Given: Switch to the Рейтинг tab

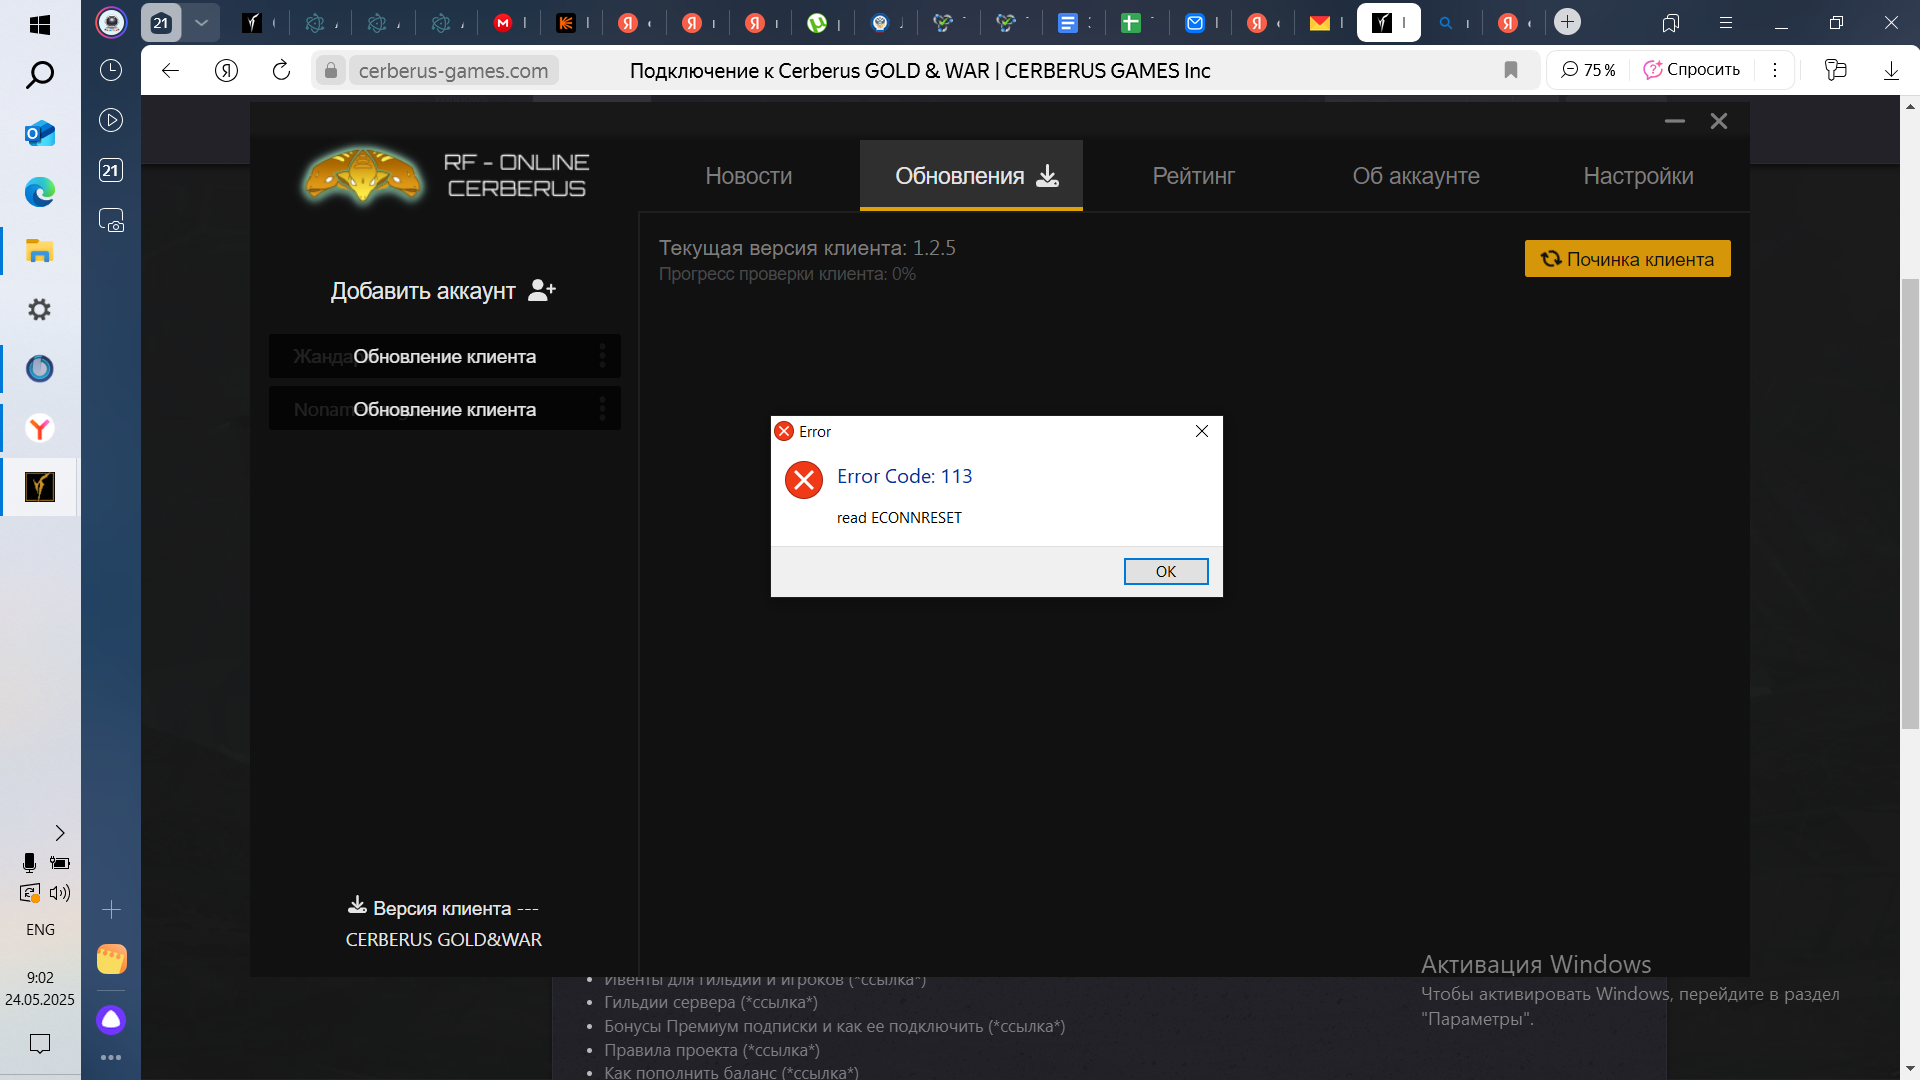Looking at the screenshot, I should tap(1193, 176).
